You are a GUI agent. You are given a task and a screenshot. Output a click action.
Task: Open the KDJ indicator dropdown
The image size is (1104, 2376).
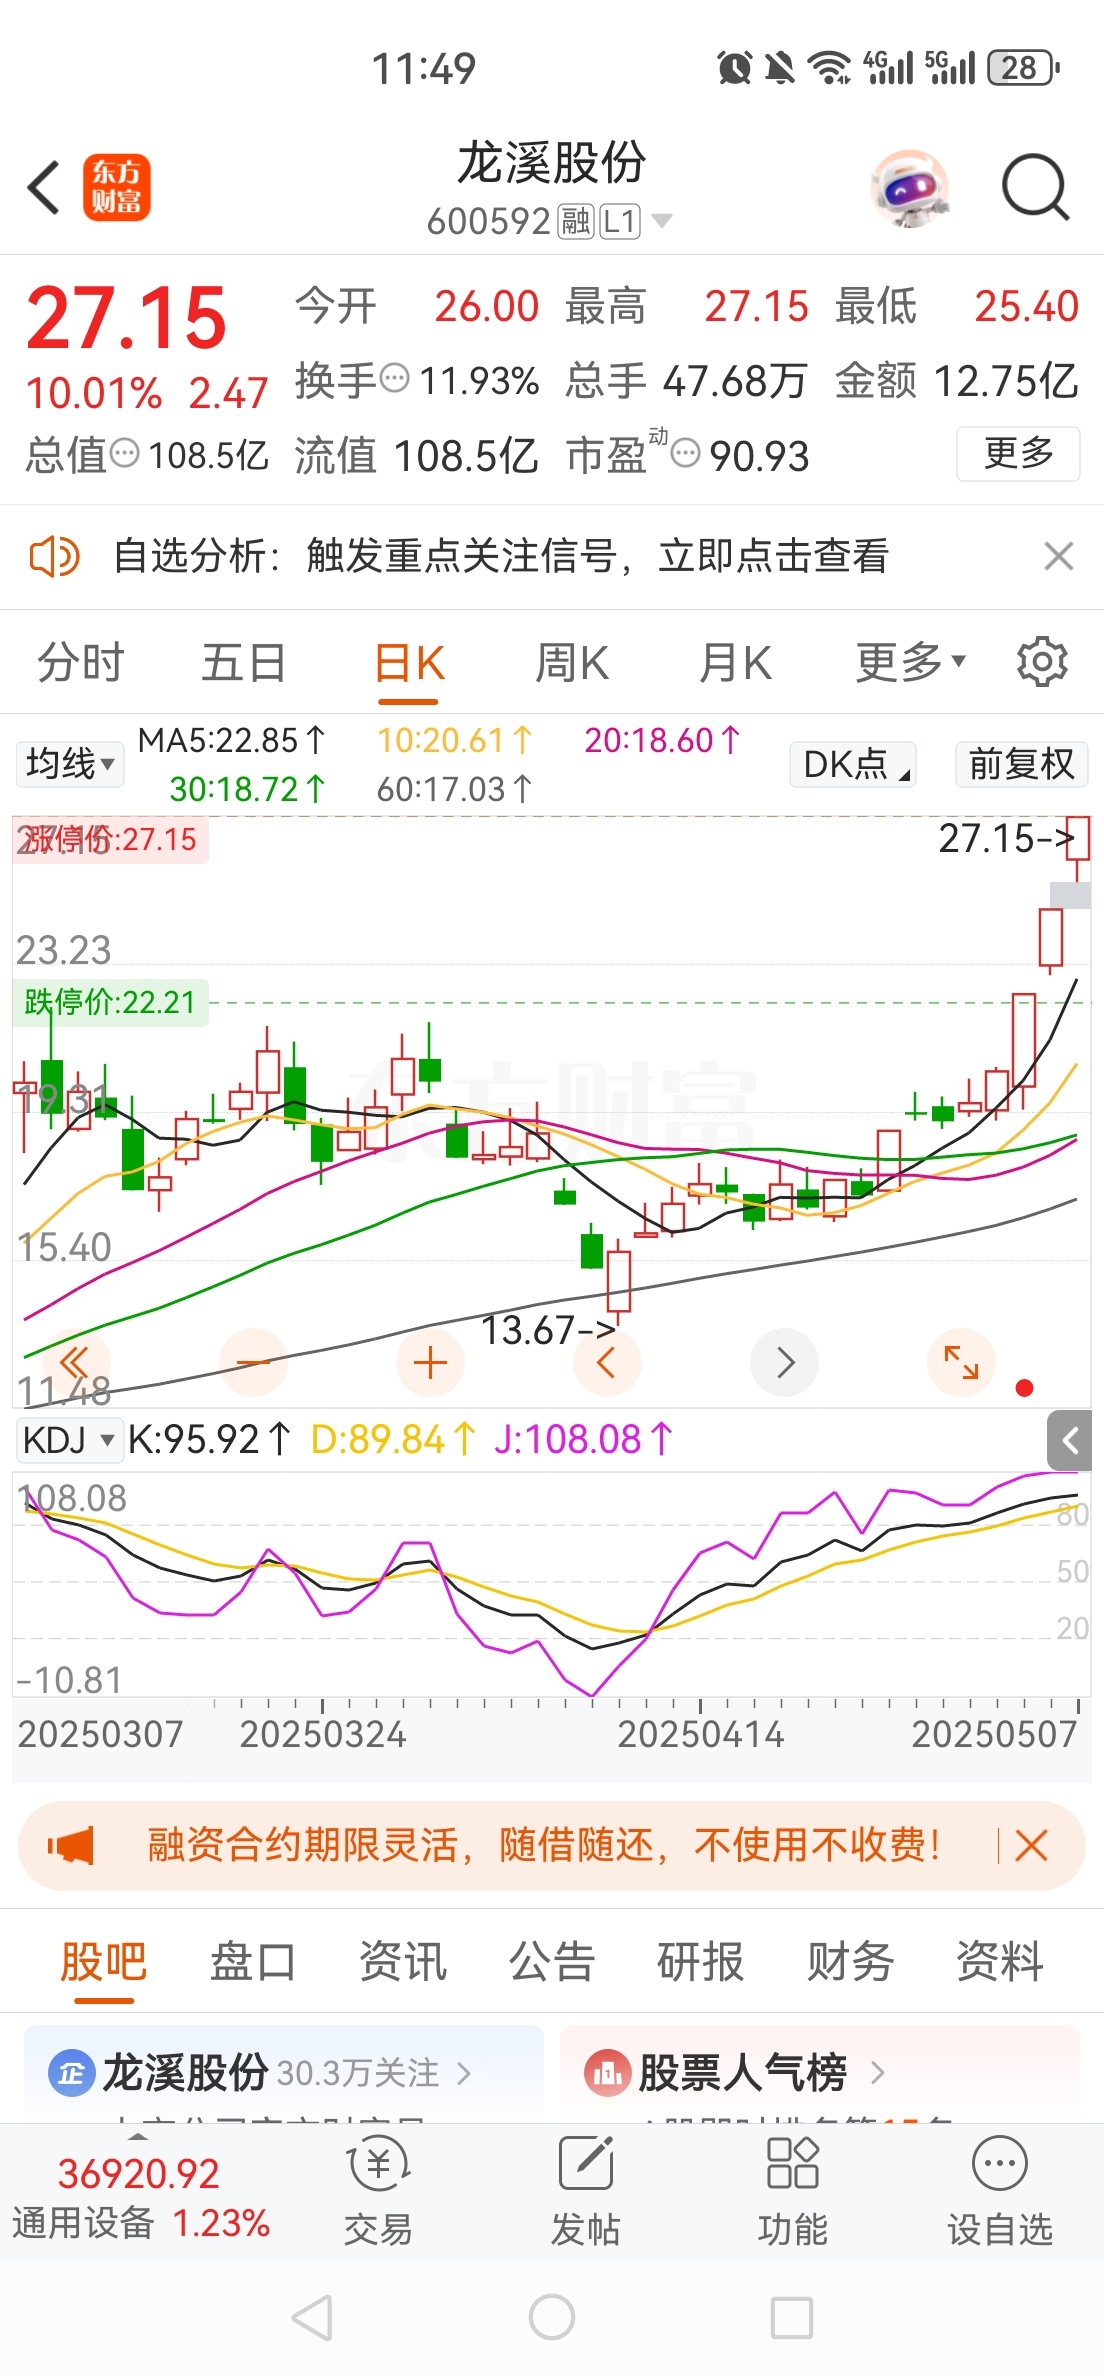click(69, 1440)
